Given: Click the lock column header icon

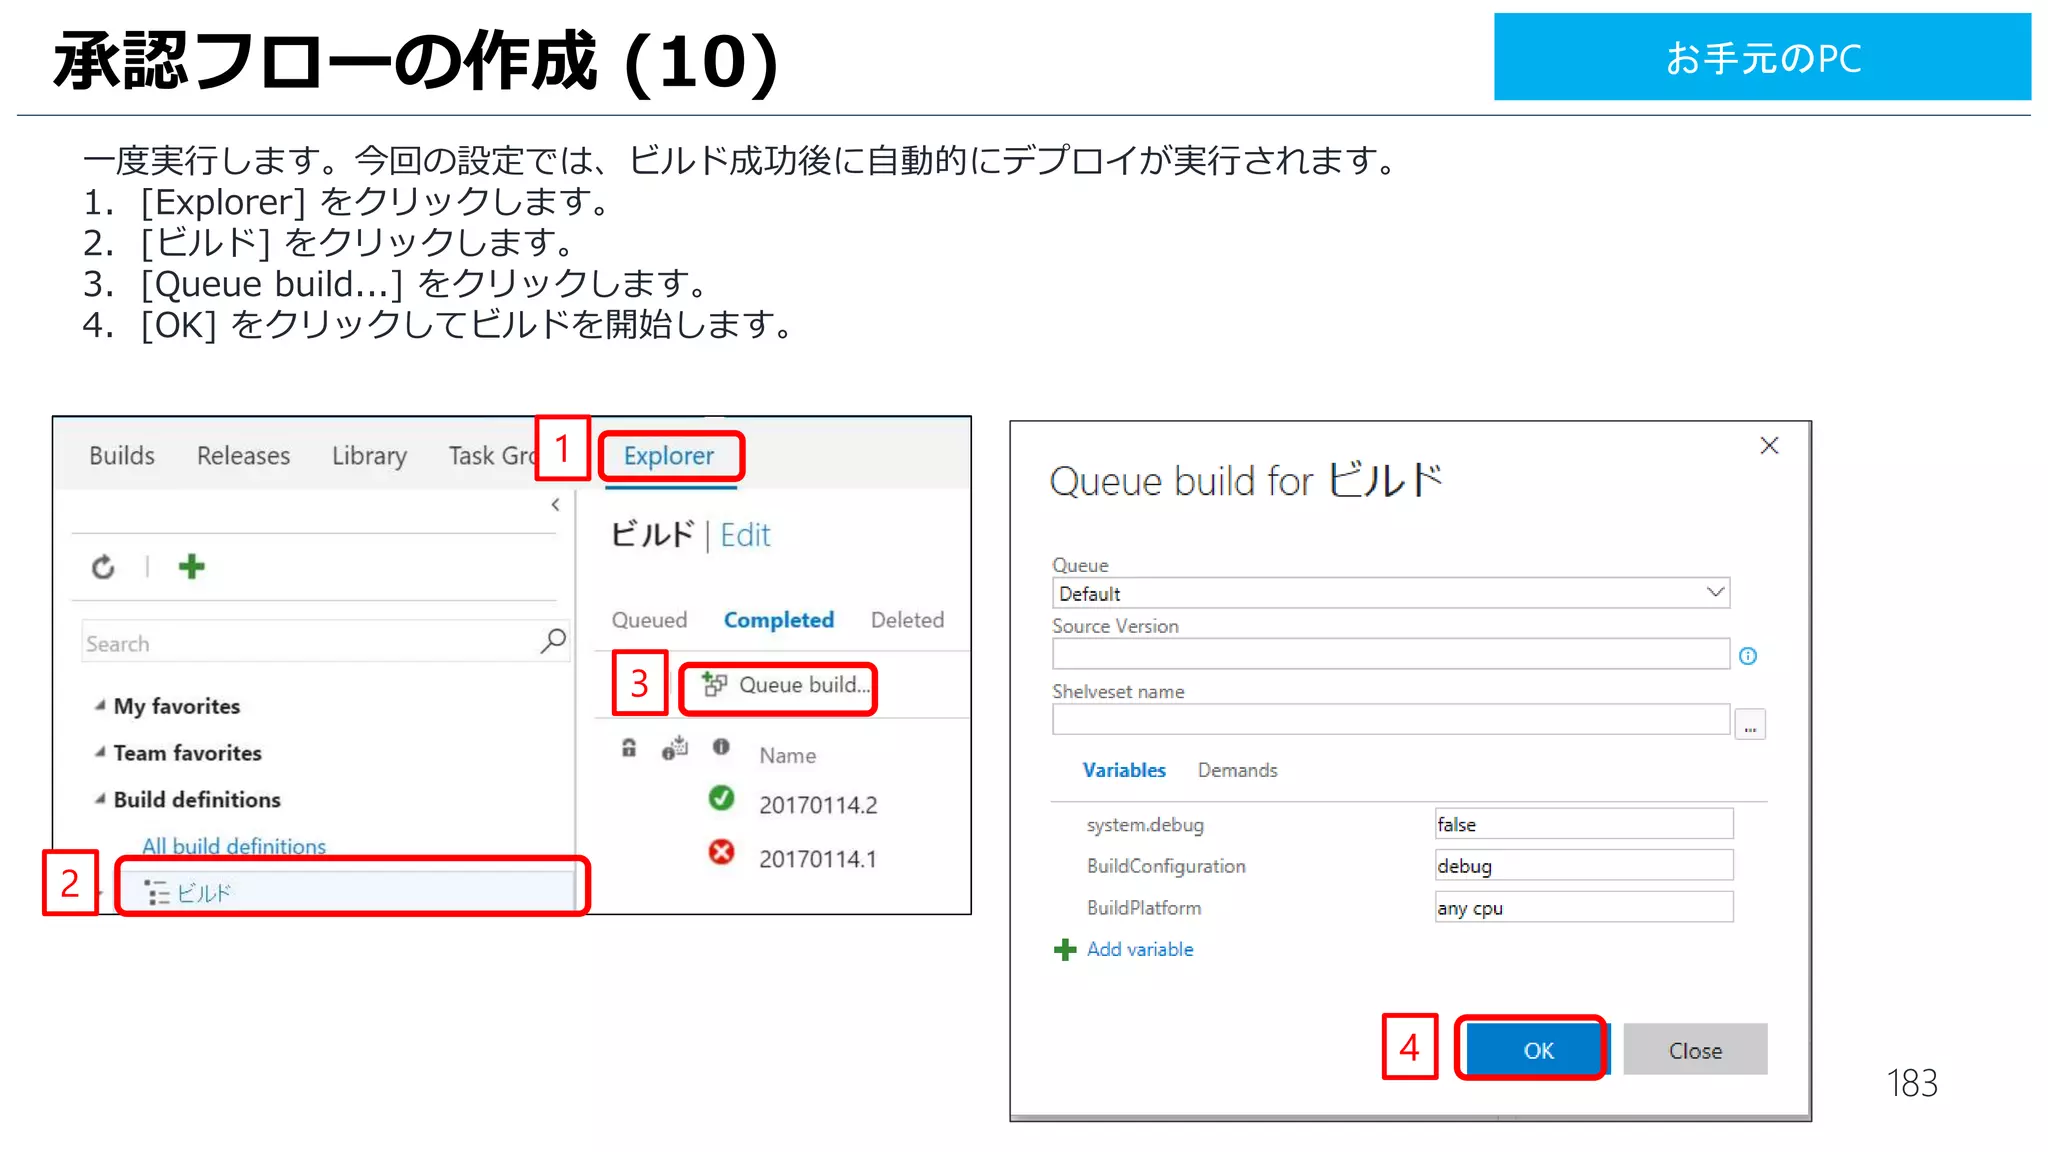Looking at the screenshot, I should [x=629, y=748].
